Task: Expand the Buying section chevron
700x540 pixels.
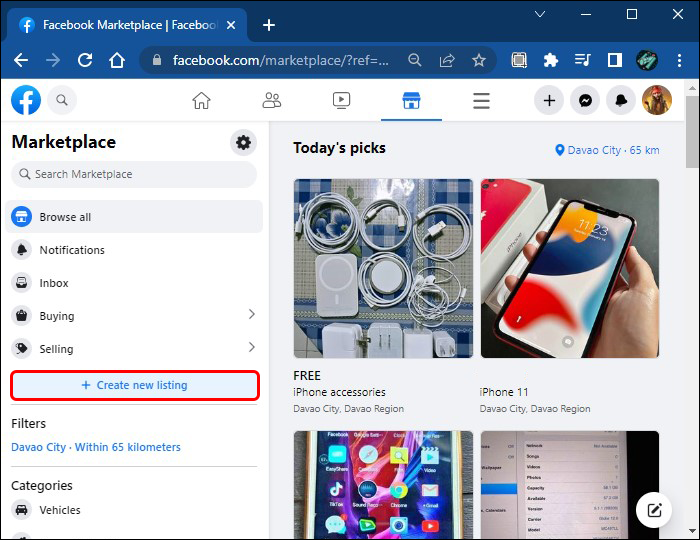Action: (x=252, y=315)
